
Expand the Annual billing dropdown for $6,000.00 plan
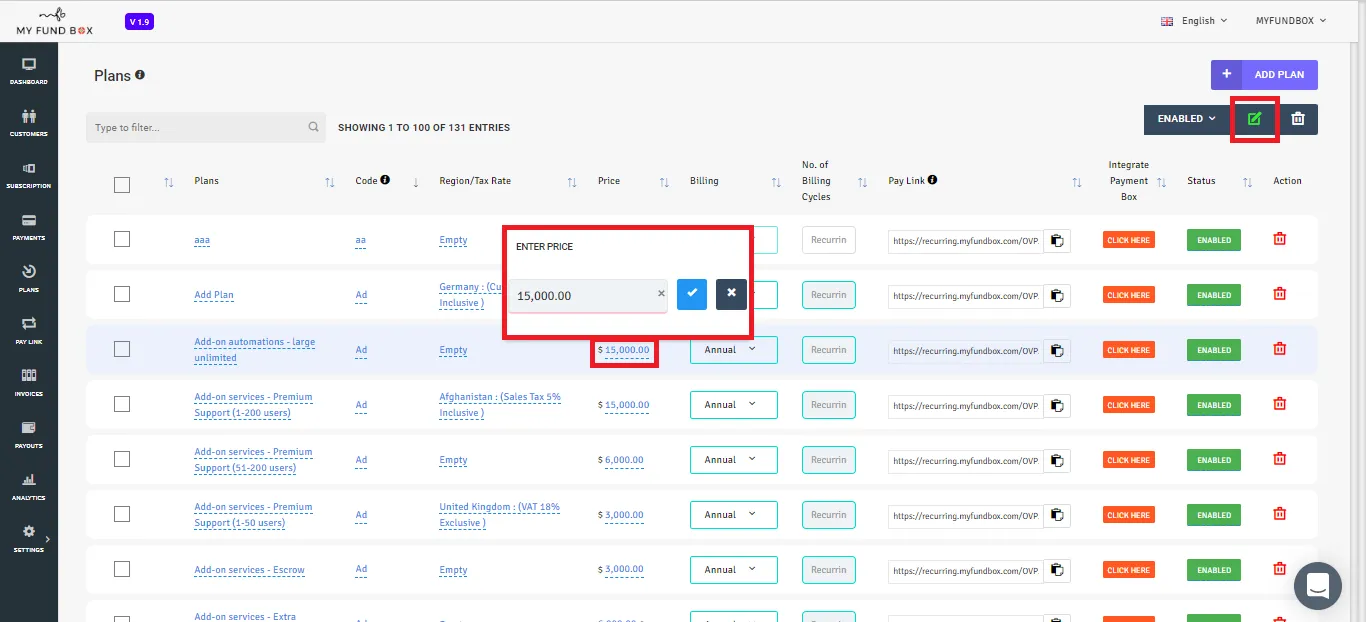tap(733, 460)
